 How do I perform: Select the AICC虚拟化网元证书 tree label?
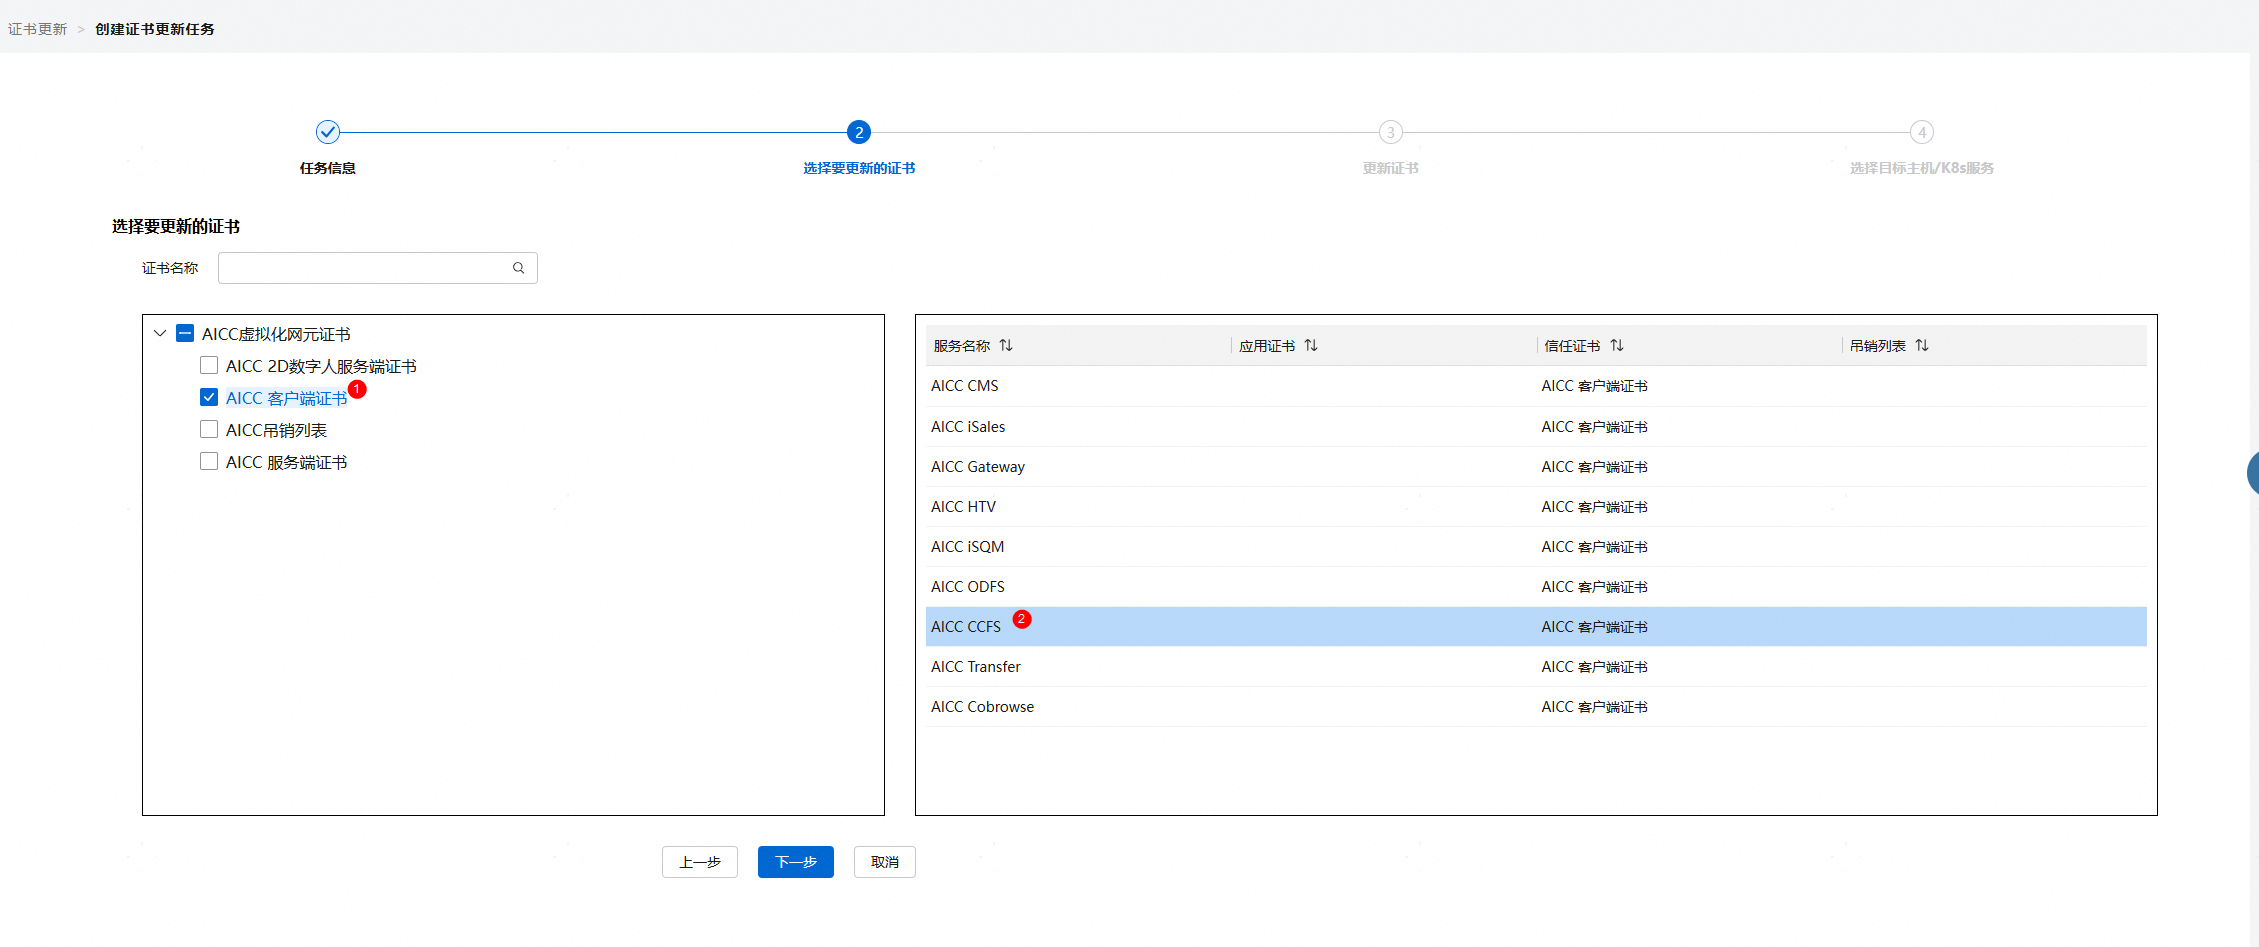point(276,334)
